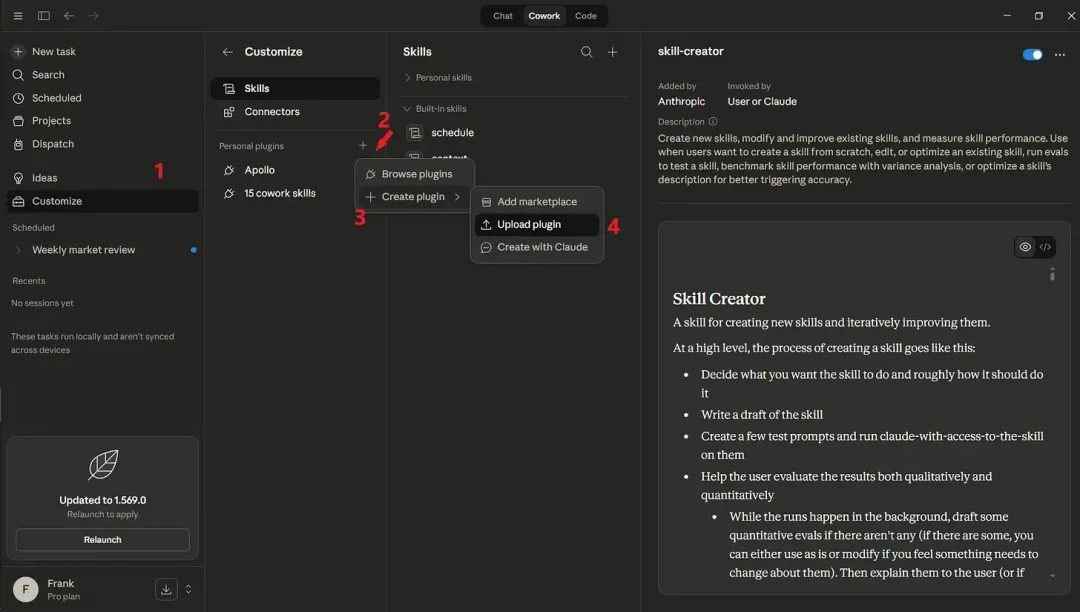Show skill preview with eye icon

click(x=1025, y=247)
